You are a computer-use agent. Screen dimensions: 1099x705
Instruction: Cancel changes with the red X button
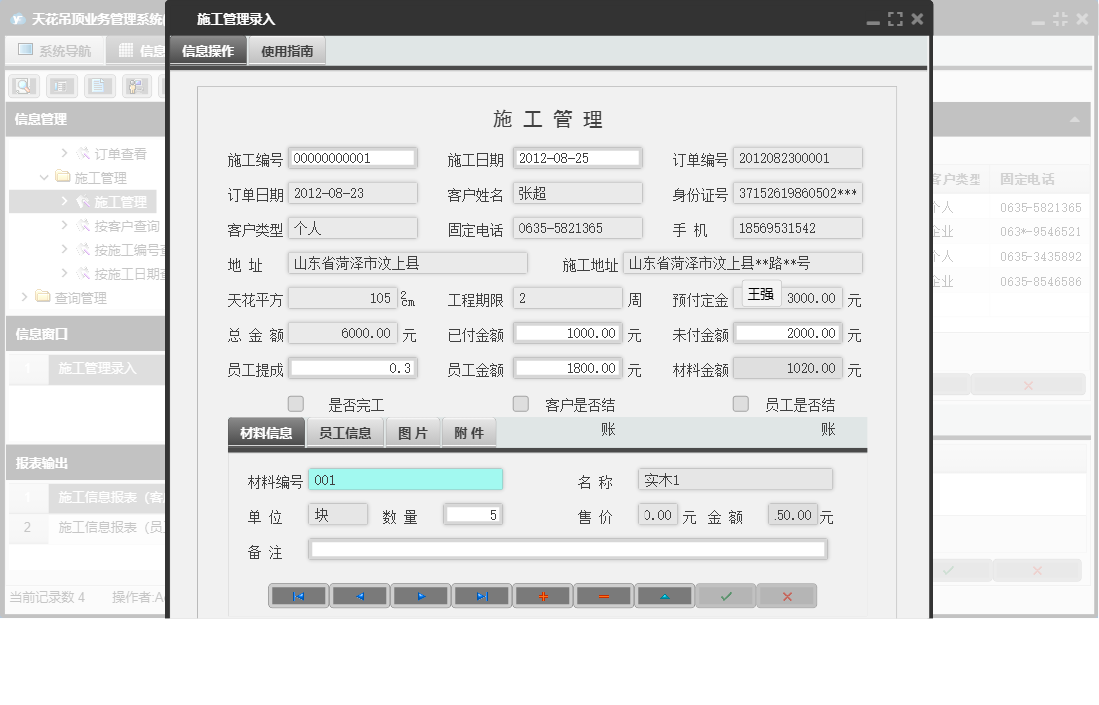(787, 595)
